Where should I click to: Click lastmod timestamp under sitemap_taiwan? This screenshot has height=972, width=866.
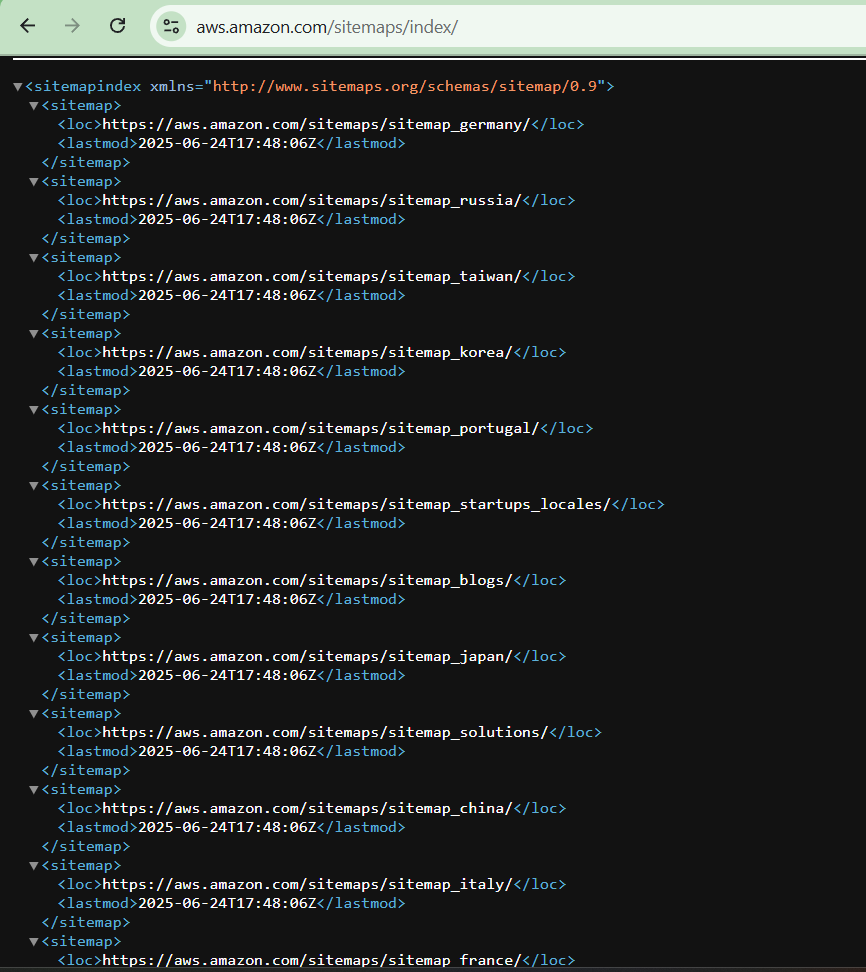pos(228,296)
